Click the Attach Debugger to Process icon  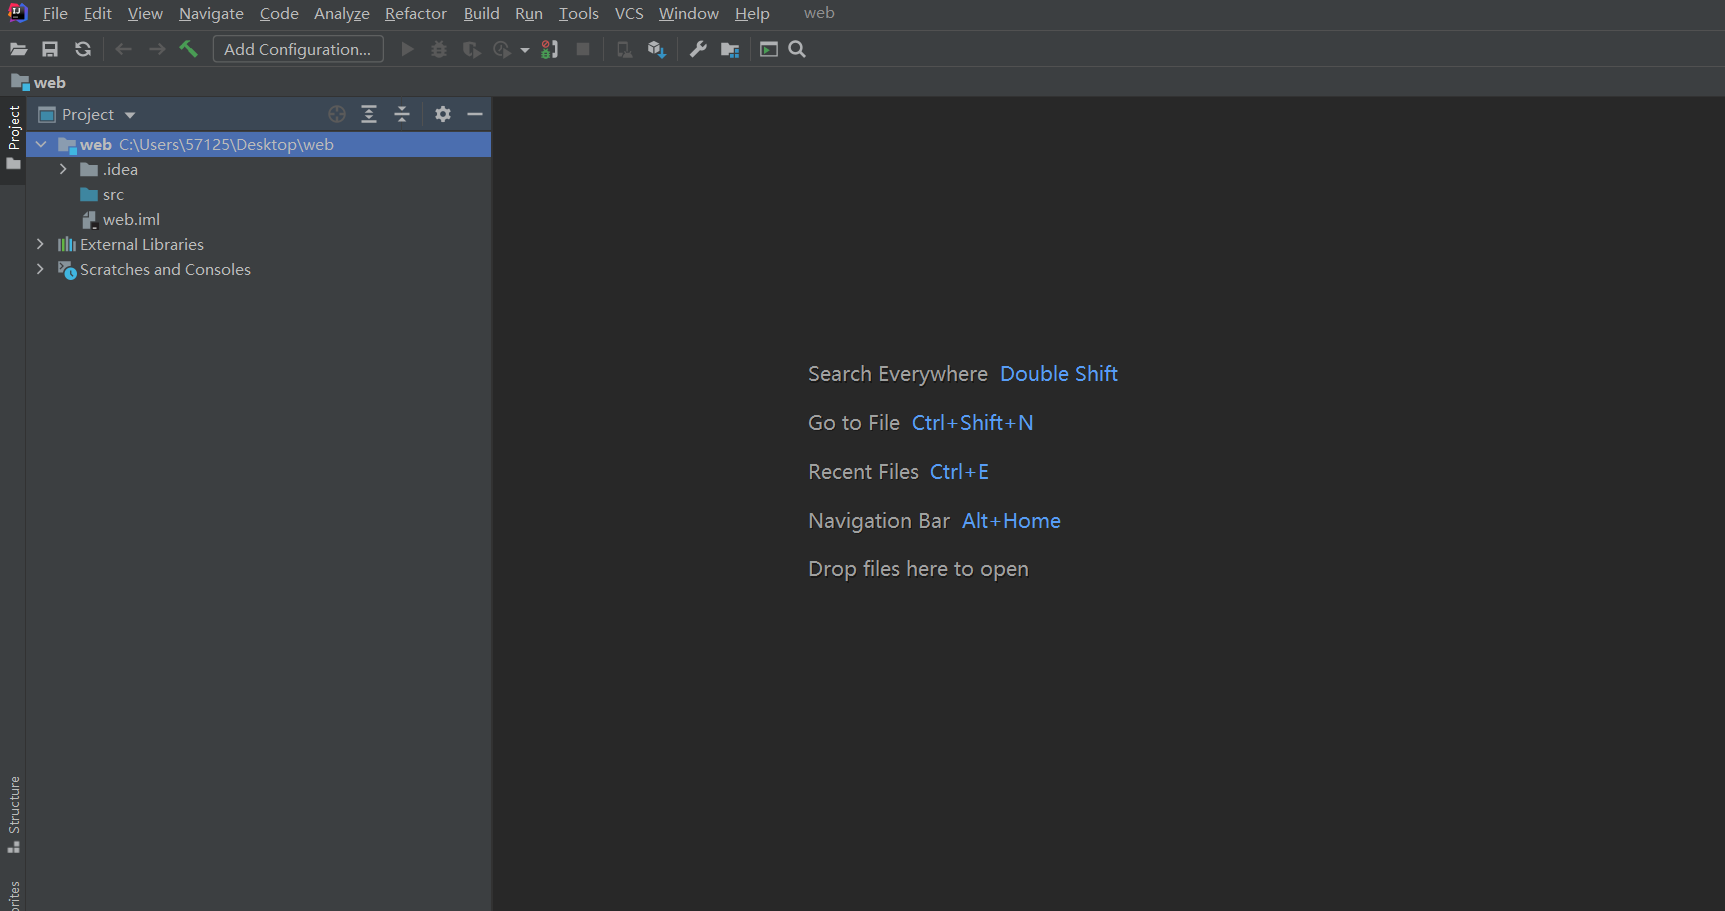[x=550, y=49]
